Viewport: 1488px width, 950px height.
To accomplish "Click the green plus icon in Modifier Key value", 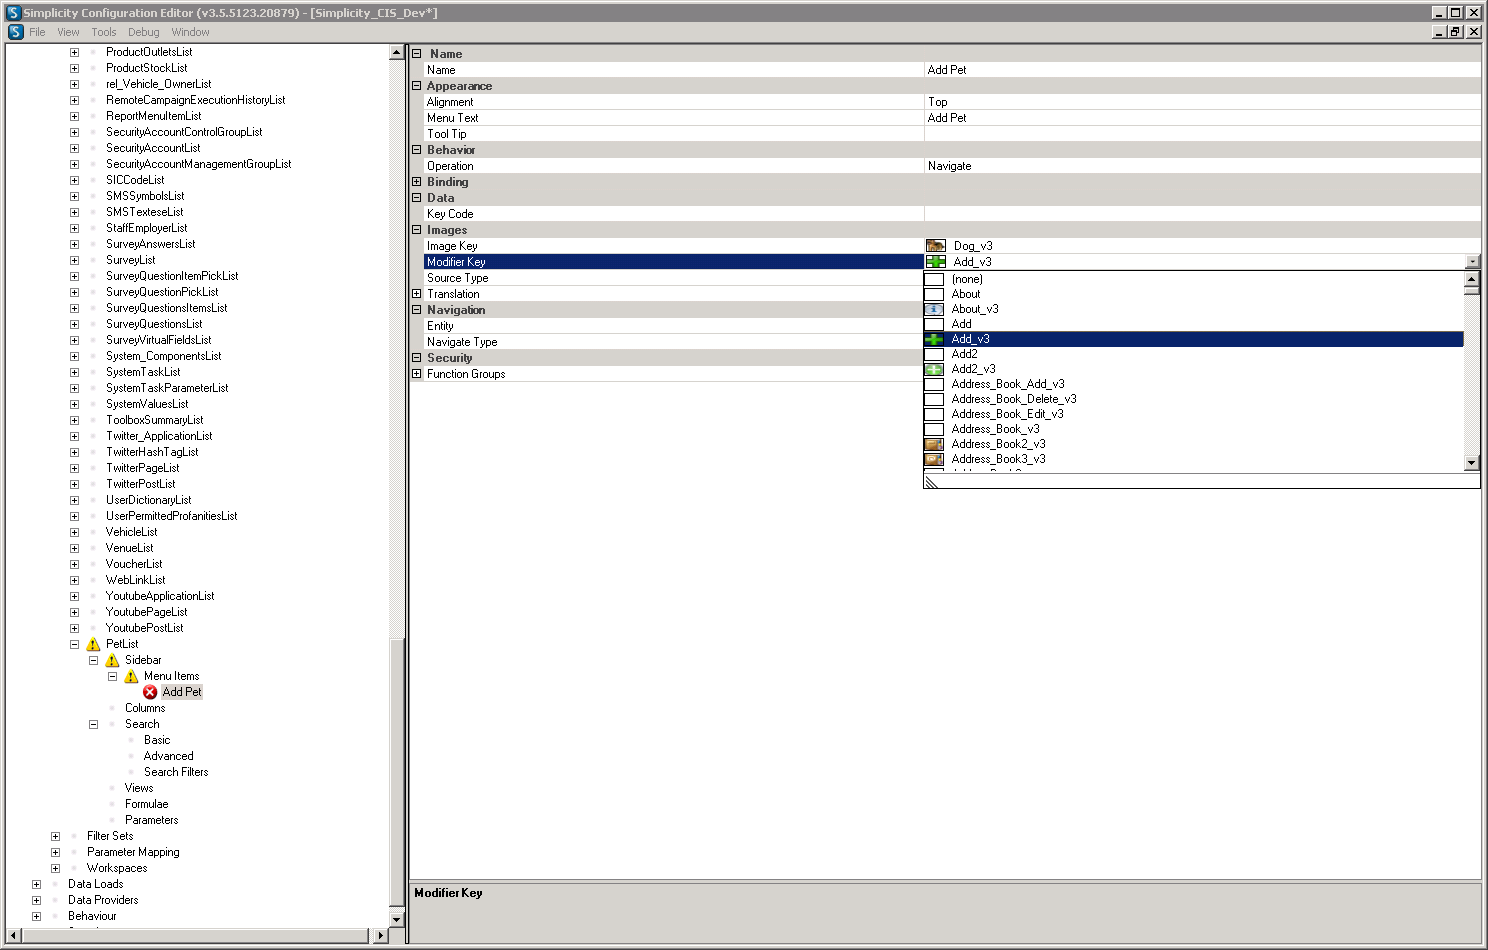I will tap(935, 262).
